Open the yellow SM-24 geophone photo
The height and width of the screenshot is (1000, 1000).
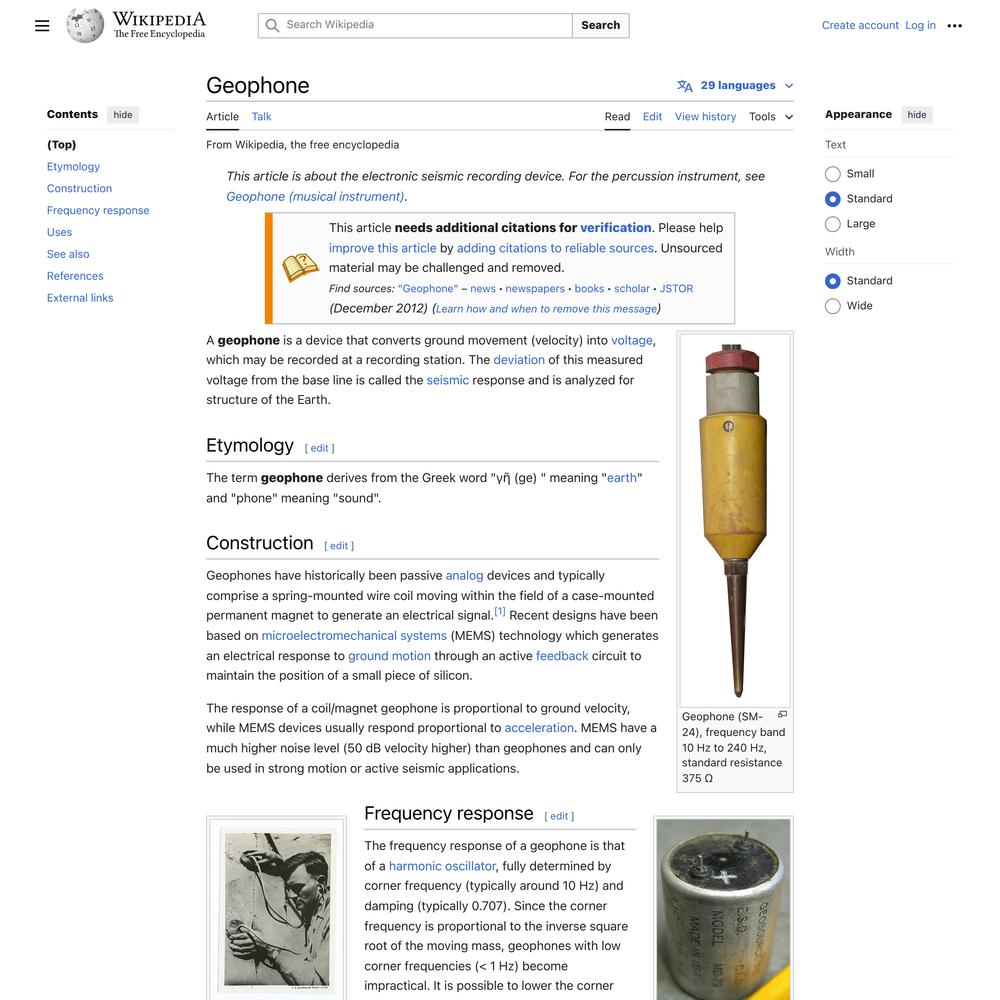735,520
